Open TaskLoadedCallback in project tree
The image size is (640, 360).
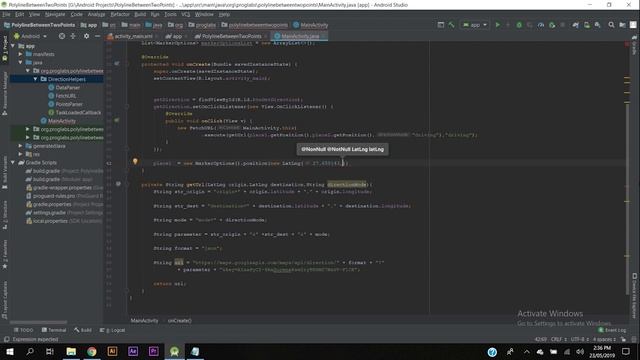(x=75, y=113)
